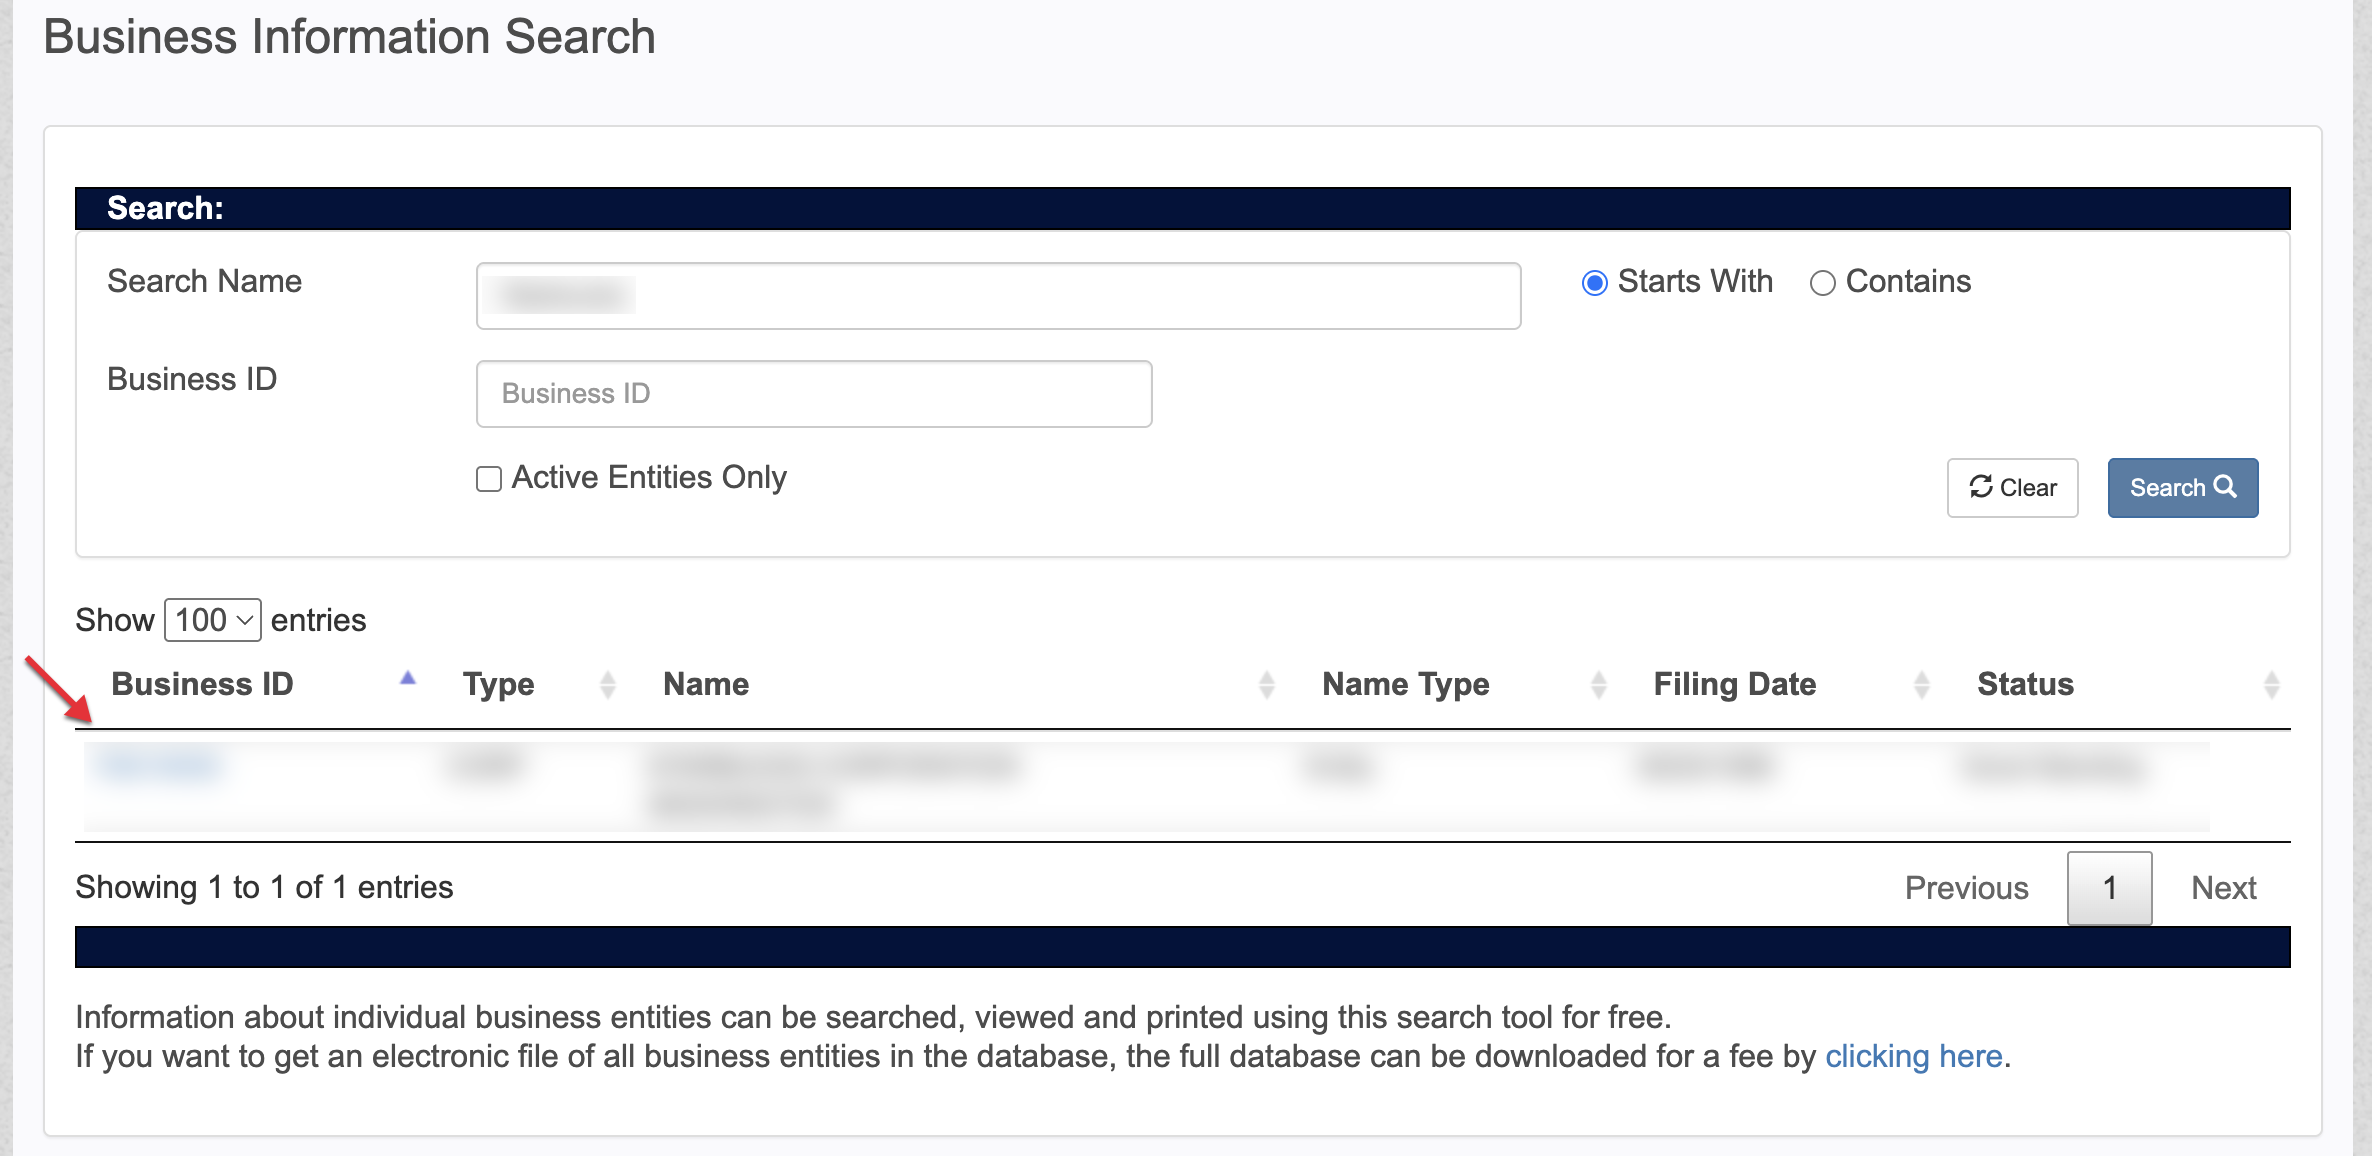Click the Type column sort icon
The height and width of the screenshot is (1156, 2372).
607,685
